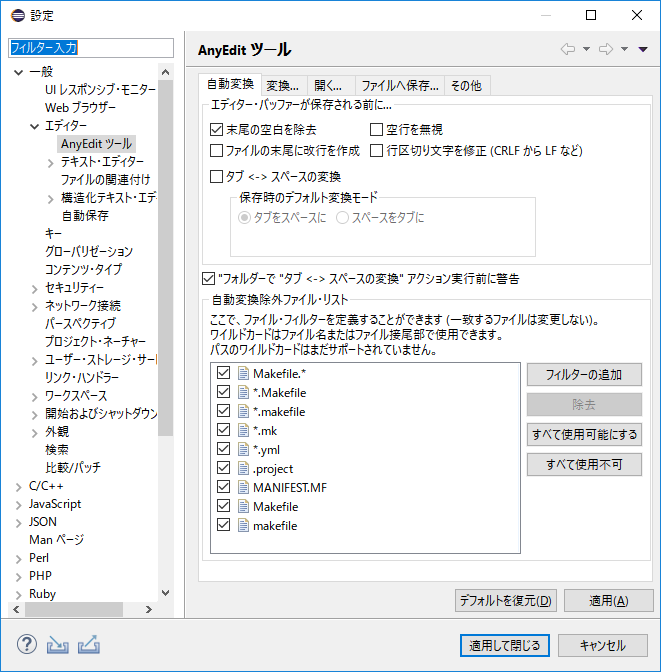
Task: Click the file icon next to Makefile.*
Action: 243,373
